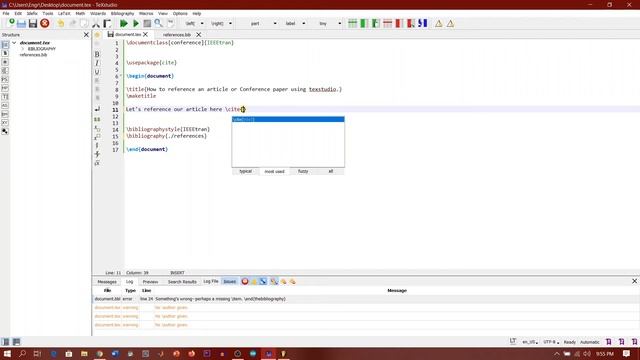Toggle side panel with bottom-left status icon
The width and height of the screenshot is (640, 360).
[5, 342]
